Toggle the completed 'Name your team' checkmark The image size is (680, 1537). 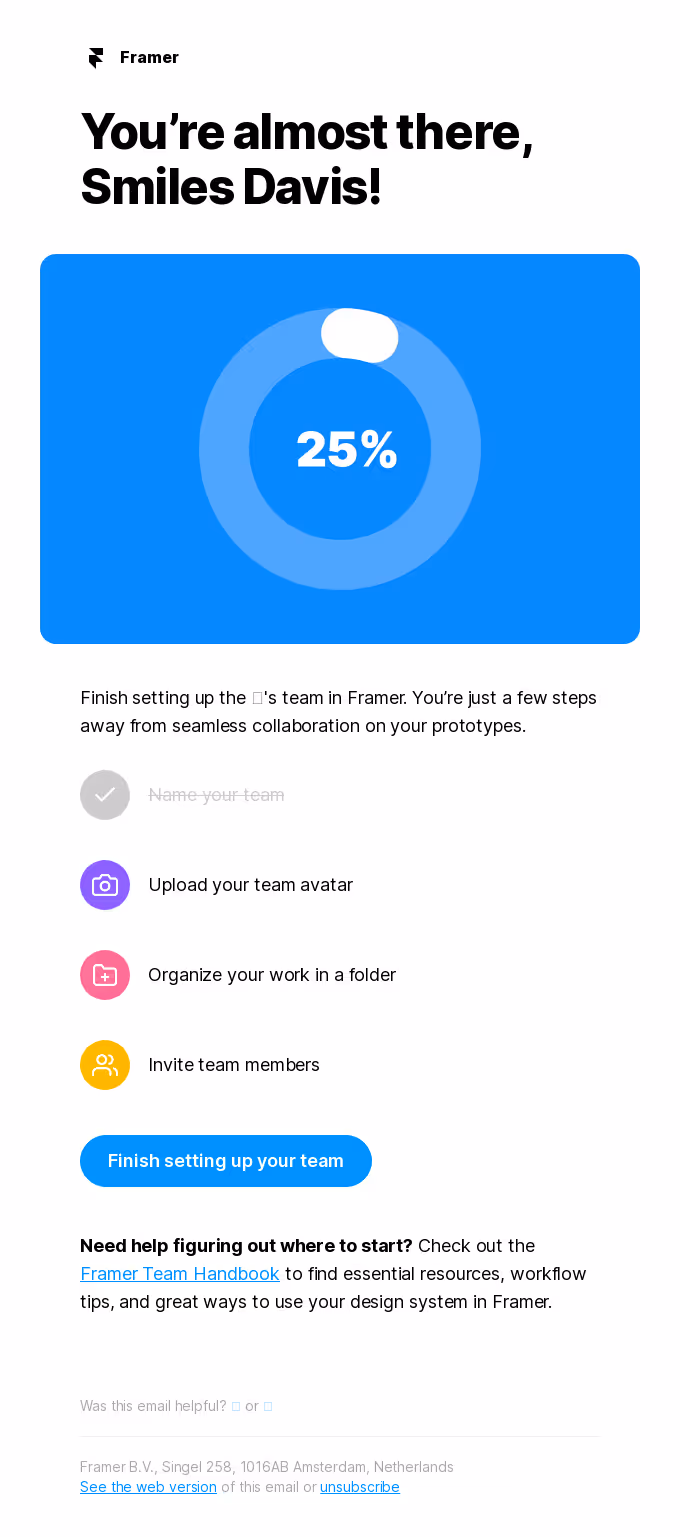(105, 795)
